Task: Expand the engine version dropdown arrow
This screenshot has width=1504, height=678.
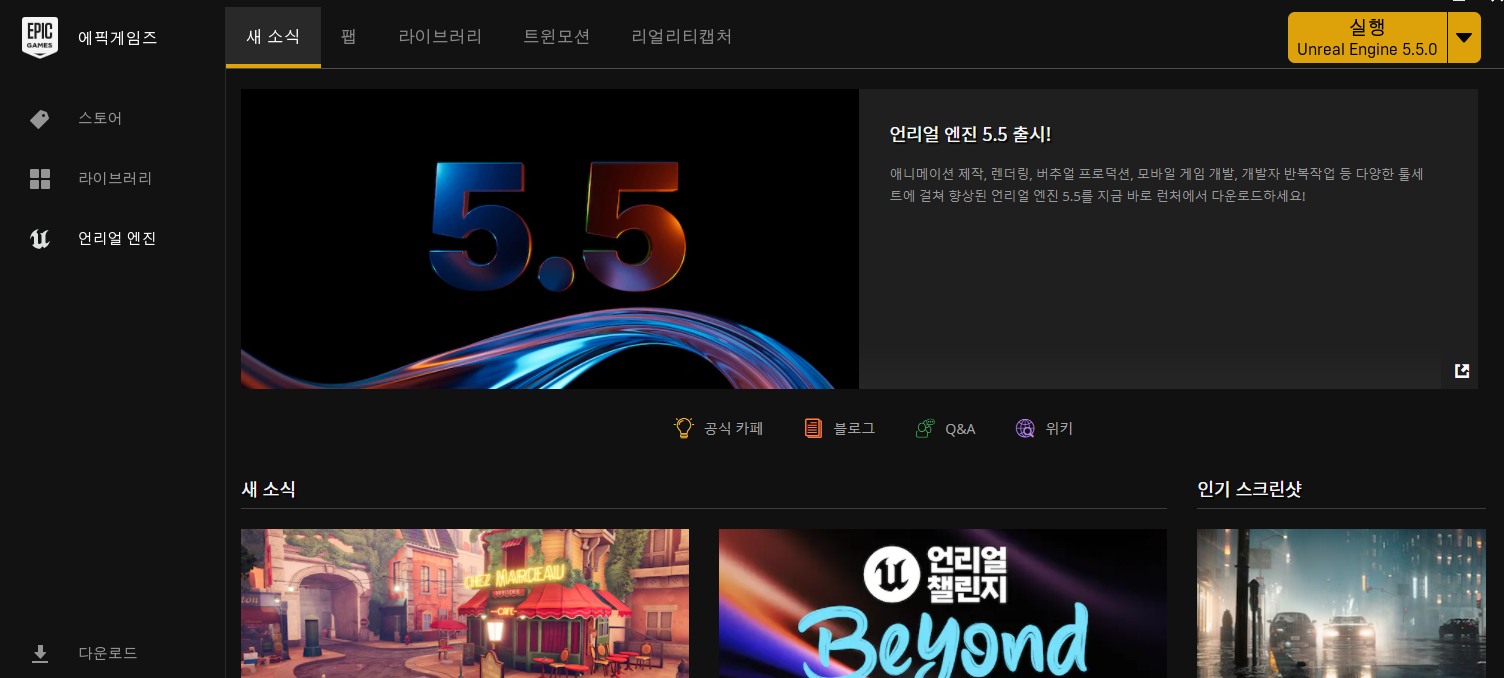Action: [1464, 38]
